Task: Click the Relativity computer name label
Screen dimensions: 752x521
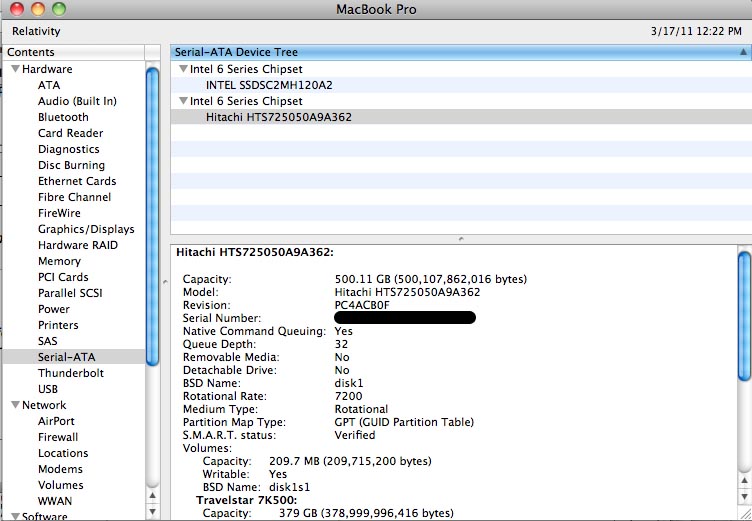Action: (x=36, y=31)
